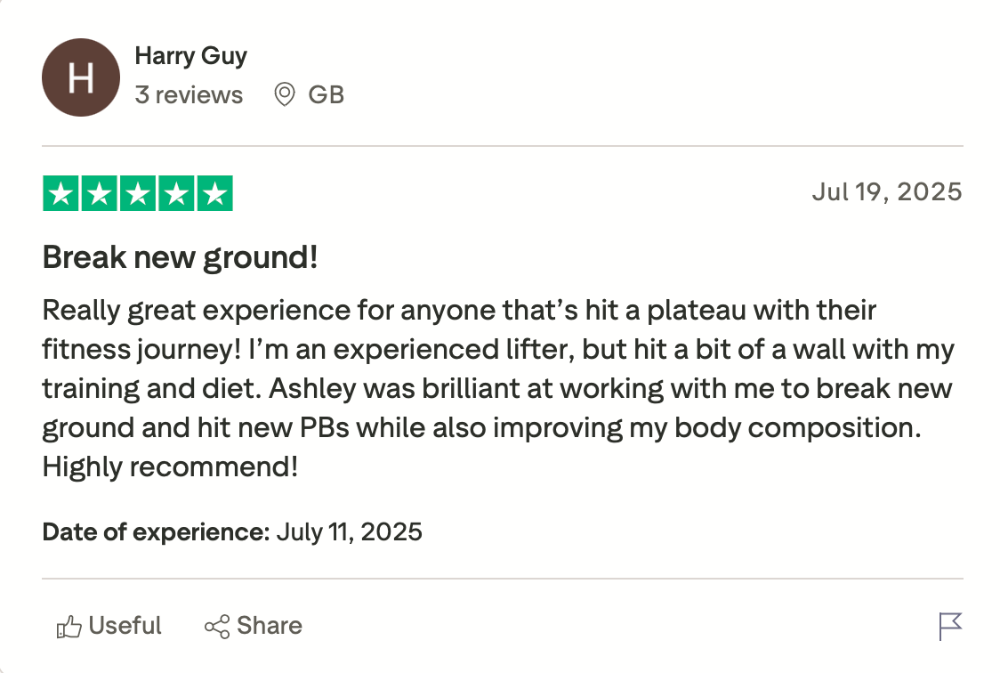Flag this review with the flag icon
The image size is (1000, 673).
[x=949, y=627]
